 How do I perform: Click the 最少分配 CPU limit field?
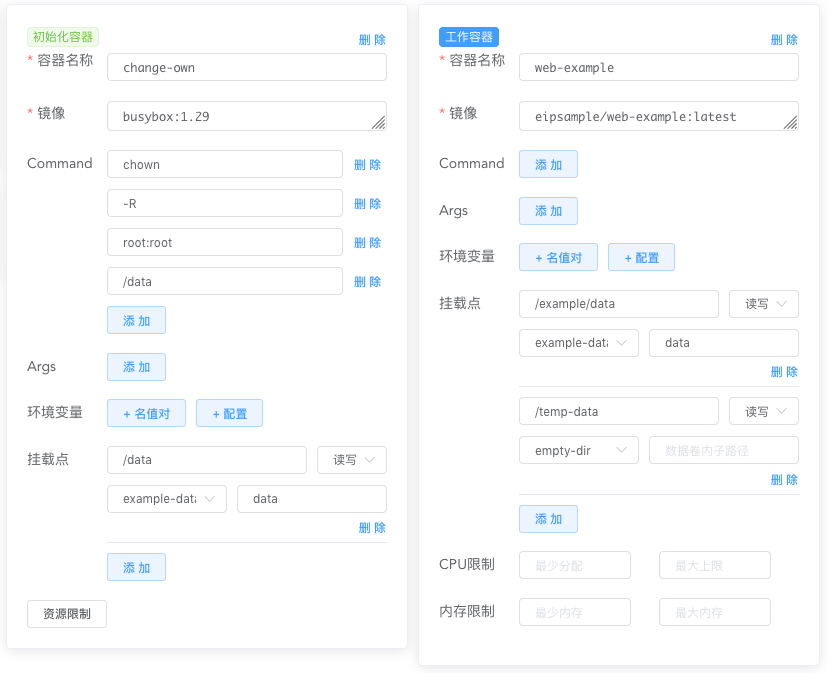[x=574, y=565]
